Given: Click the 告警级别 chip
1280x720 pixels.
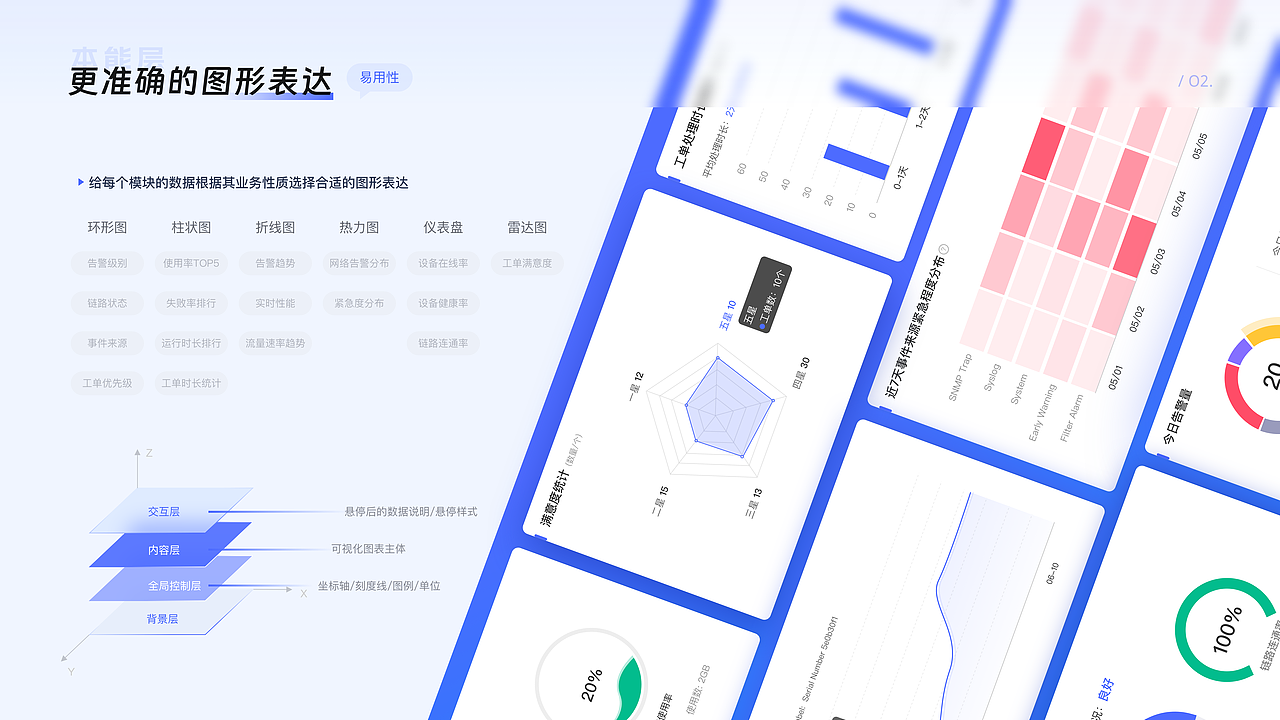Looking at the screenshot, I should point(107,264).
